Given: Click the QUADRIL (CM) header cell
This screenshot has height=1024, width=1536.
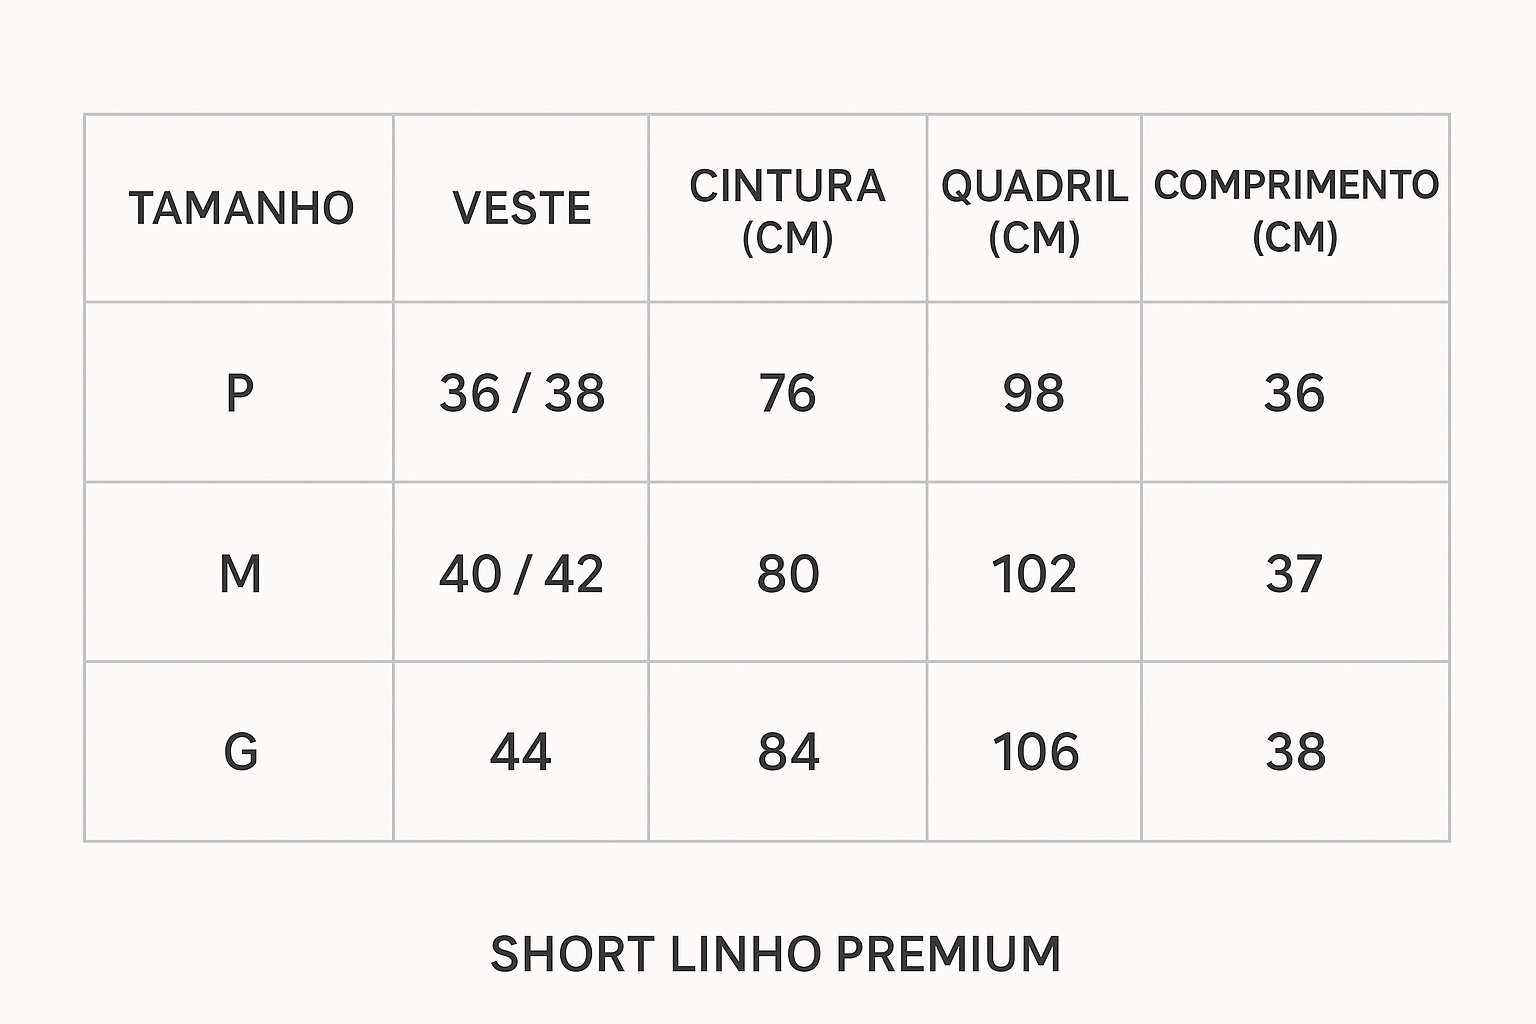Looking at the screenshot, I should [1034, 211].
